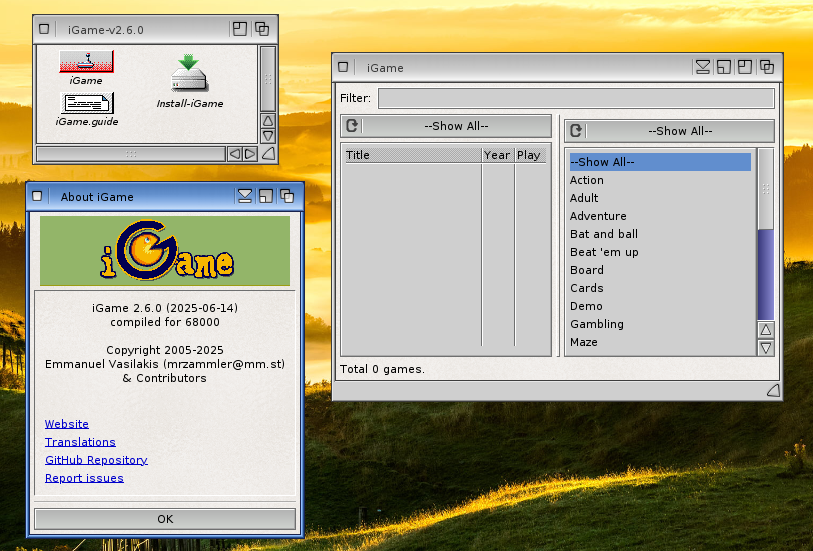Click the iconify gadget in iGame window

pyautogui.click(x=703, y=67)
